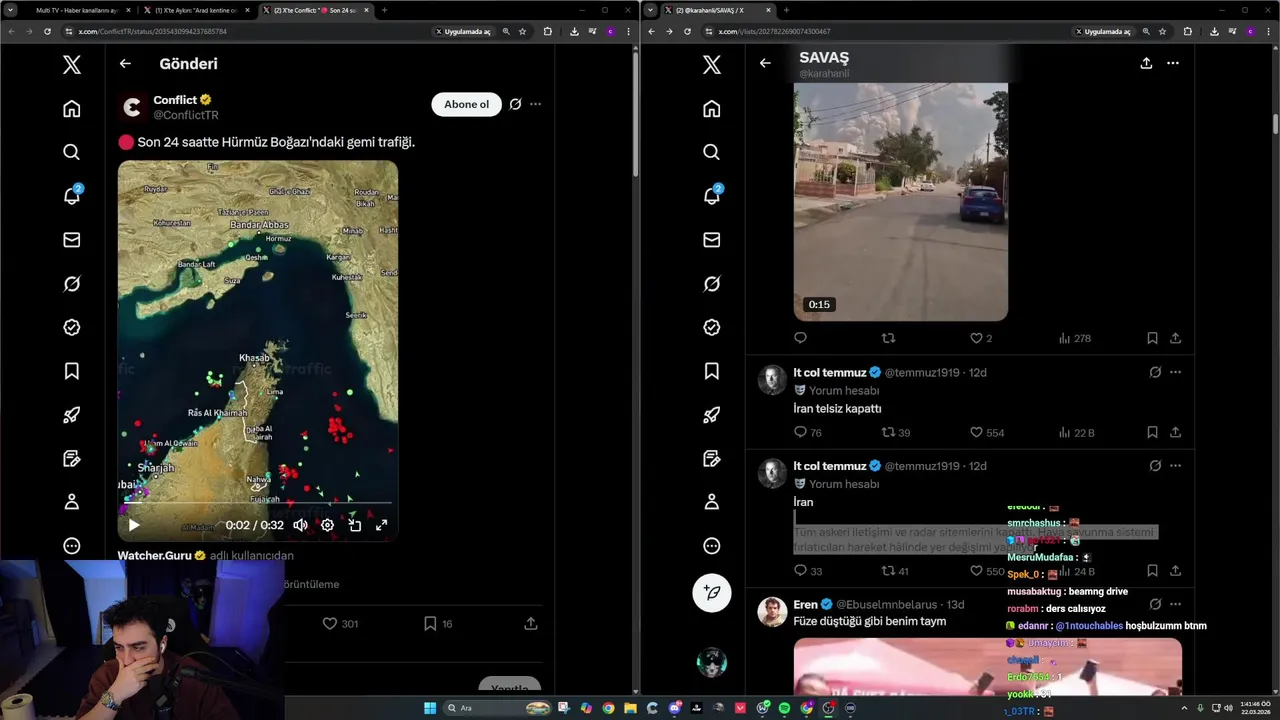
Task: Open Grok in the right window's sidebar
Action: pyautogui.click(x=711, y=284)
